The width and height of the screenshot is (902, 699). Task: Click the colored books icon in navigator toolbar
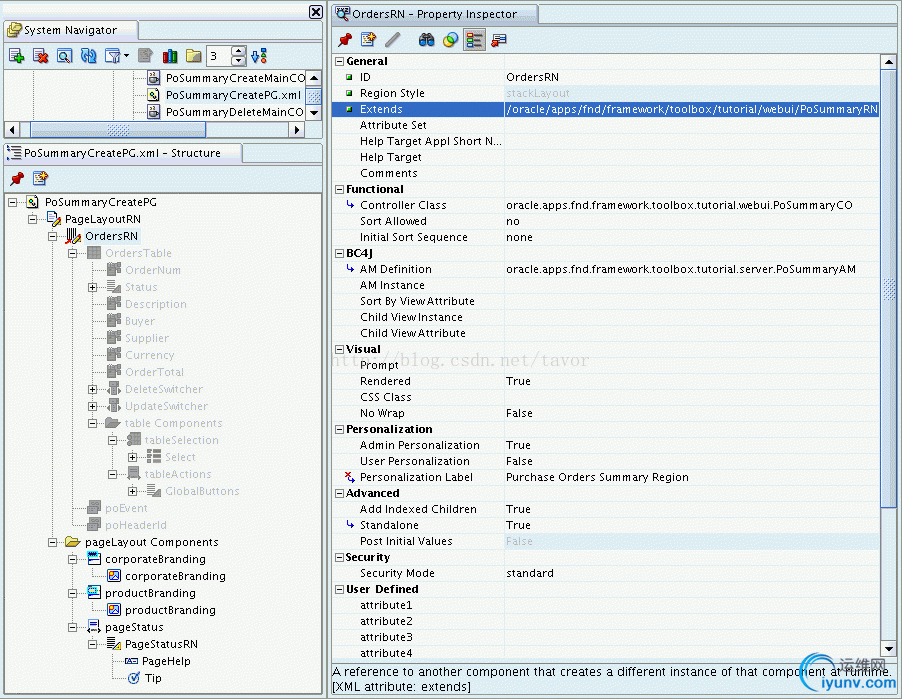click(170, 56)
